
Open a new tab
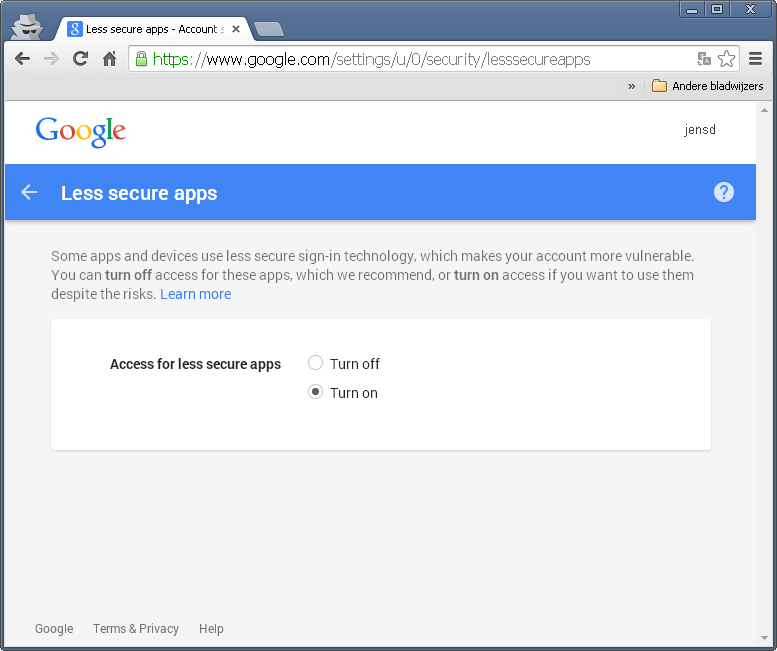269,29
